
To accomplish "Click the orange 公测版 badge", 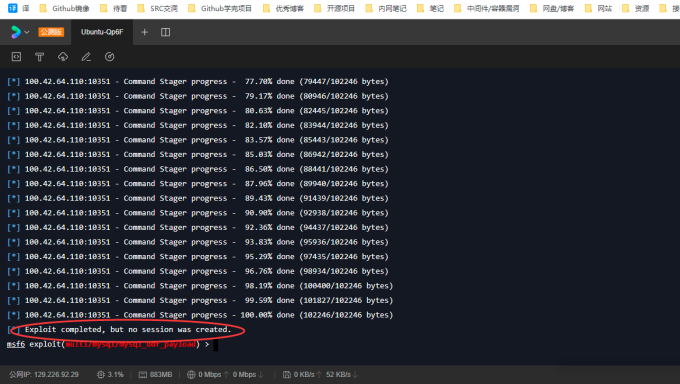I will [x=51, y=32].
